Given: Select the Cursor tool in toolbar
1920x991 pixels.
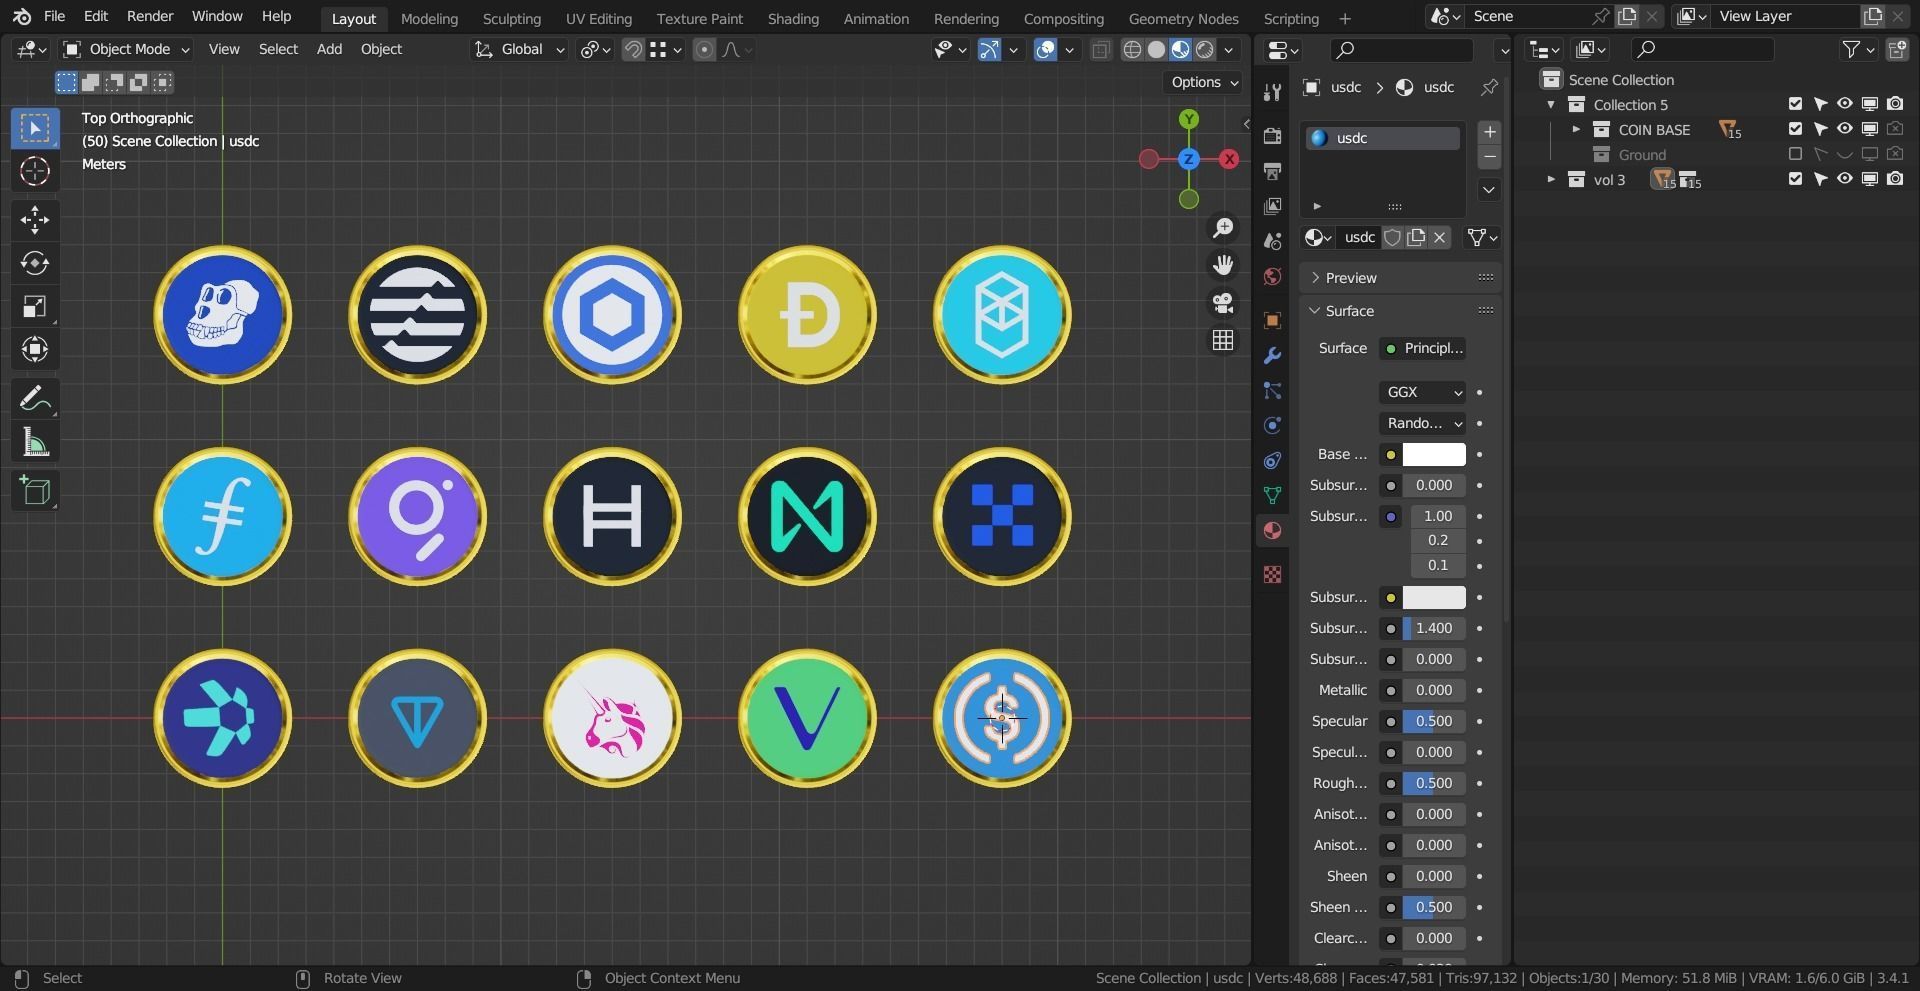Looking at the screenshot, I should pyautogui.click(x=35, y=171).
